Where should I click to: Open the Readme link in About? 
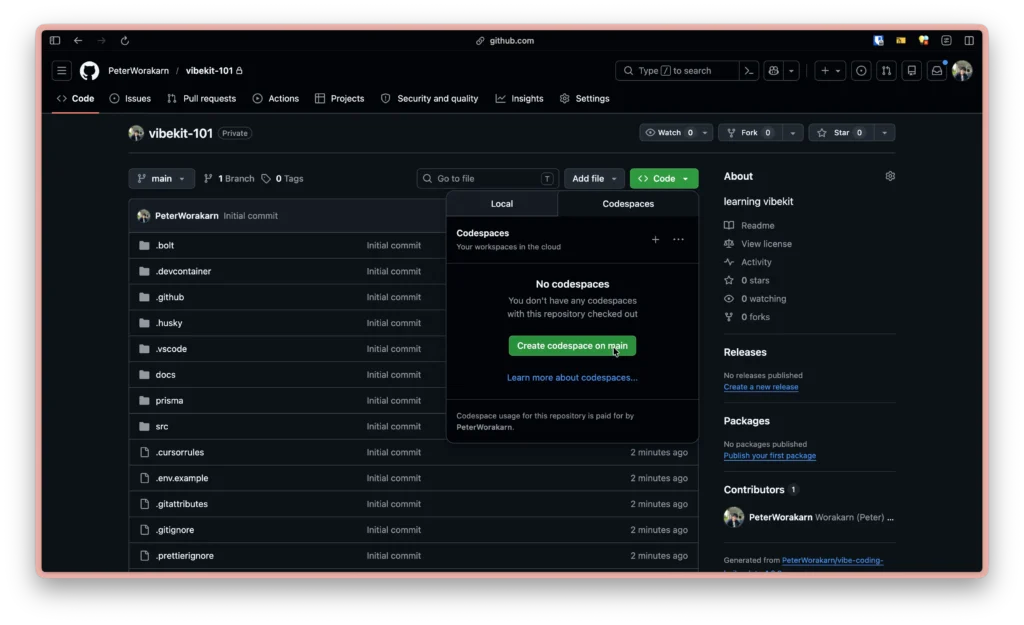point(749,225)
